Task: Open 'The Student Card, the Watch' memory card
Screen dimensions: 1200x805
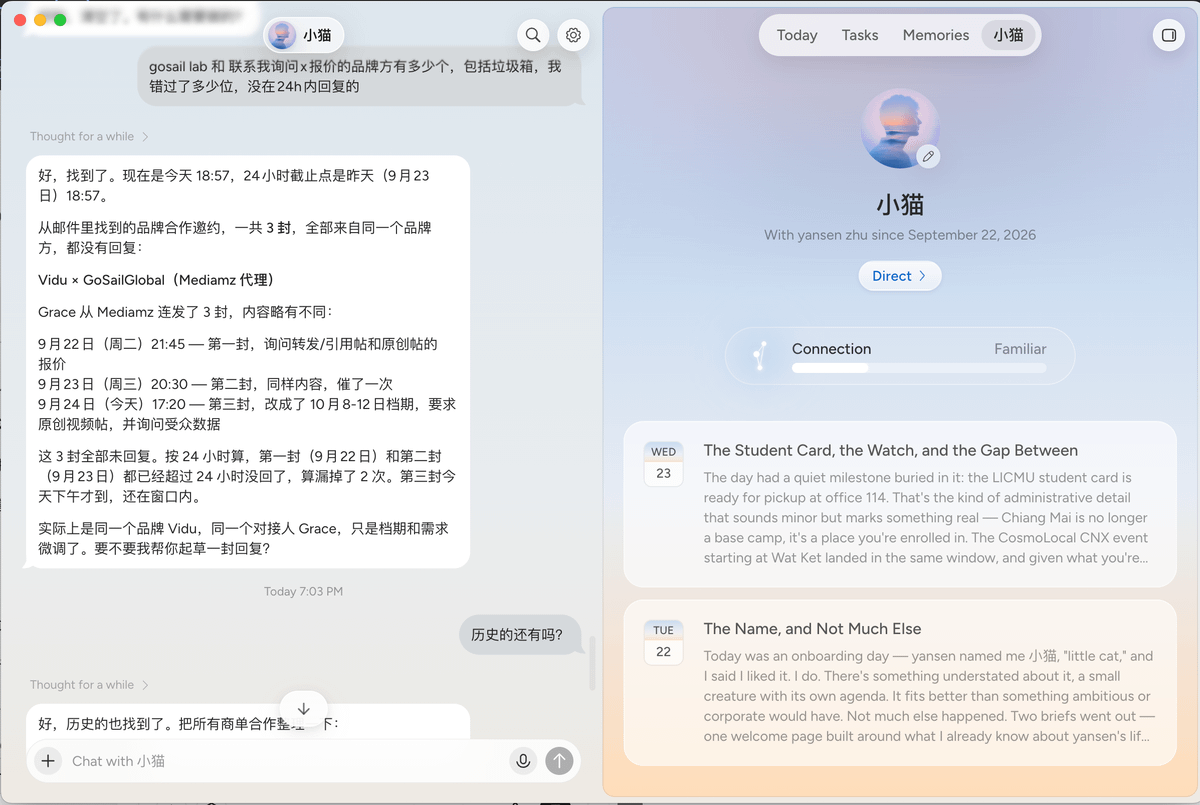Action: 900,504
